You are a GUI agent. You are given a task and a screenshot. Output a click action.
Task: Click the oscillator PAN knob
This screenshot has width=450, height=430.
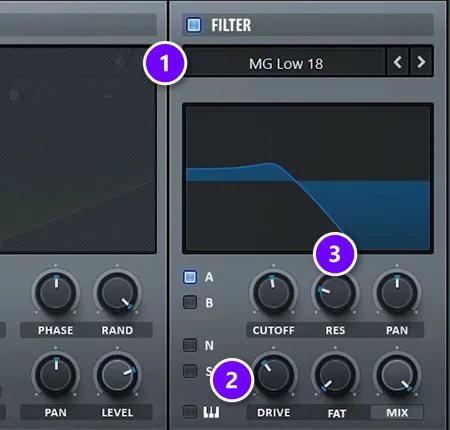point(56,375)
